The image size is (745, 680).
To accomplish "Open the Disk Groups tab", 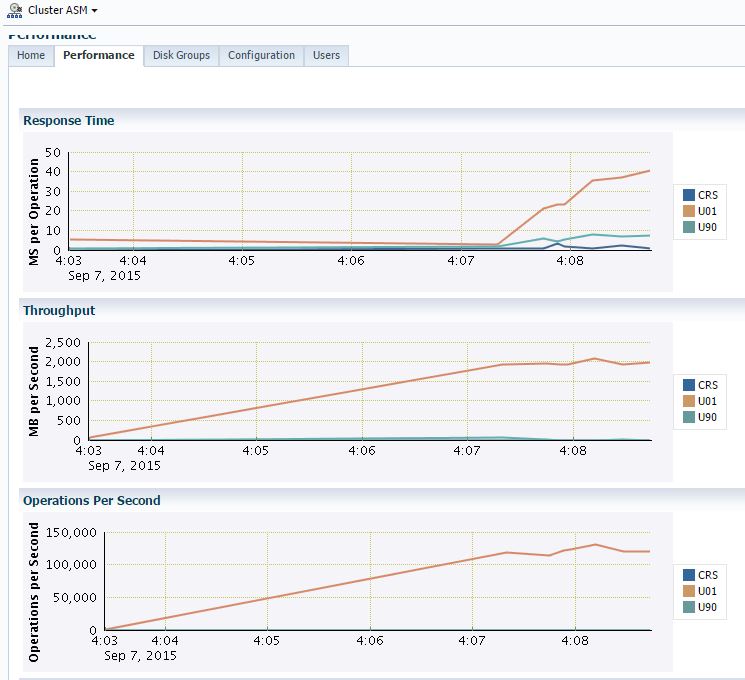I will [x=181, y=56].
